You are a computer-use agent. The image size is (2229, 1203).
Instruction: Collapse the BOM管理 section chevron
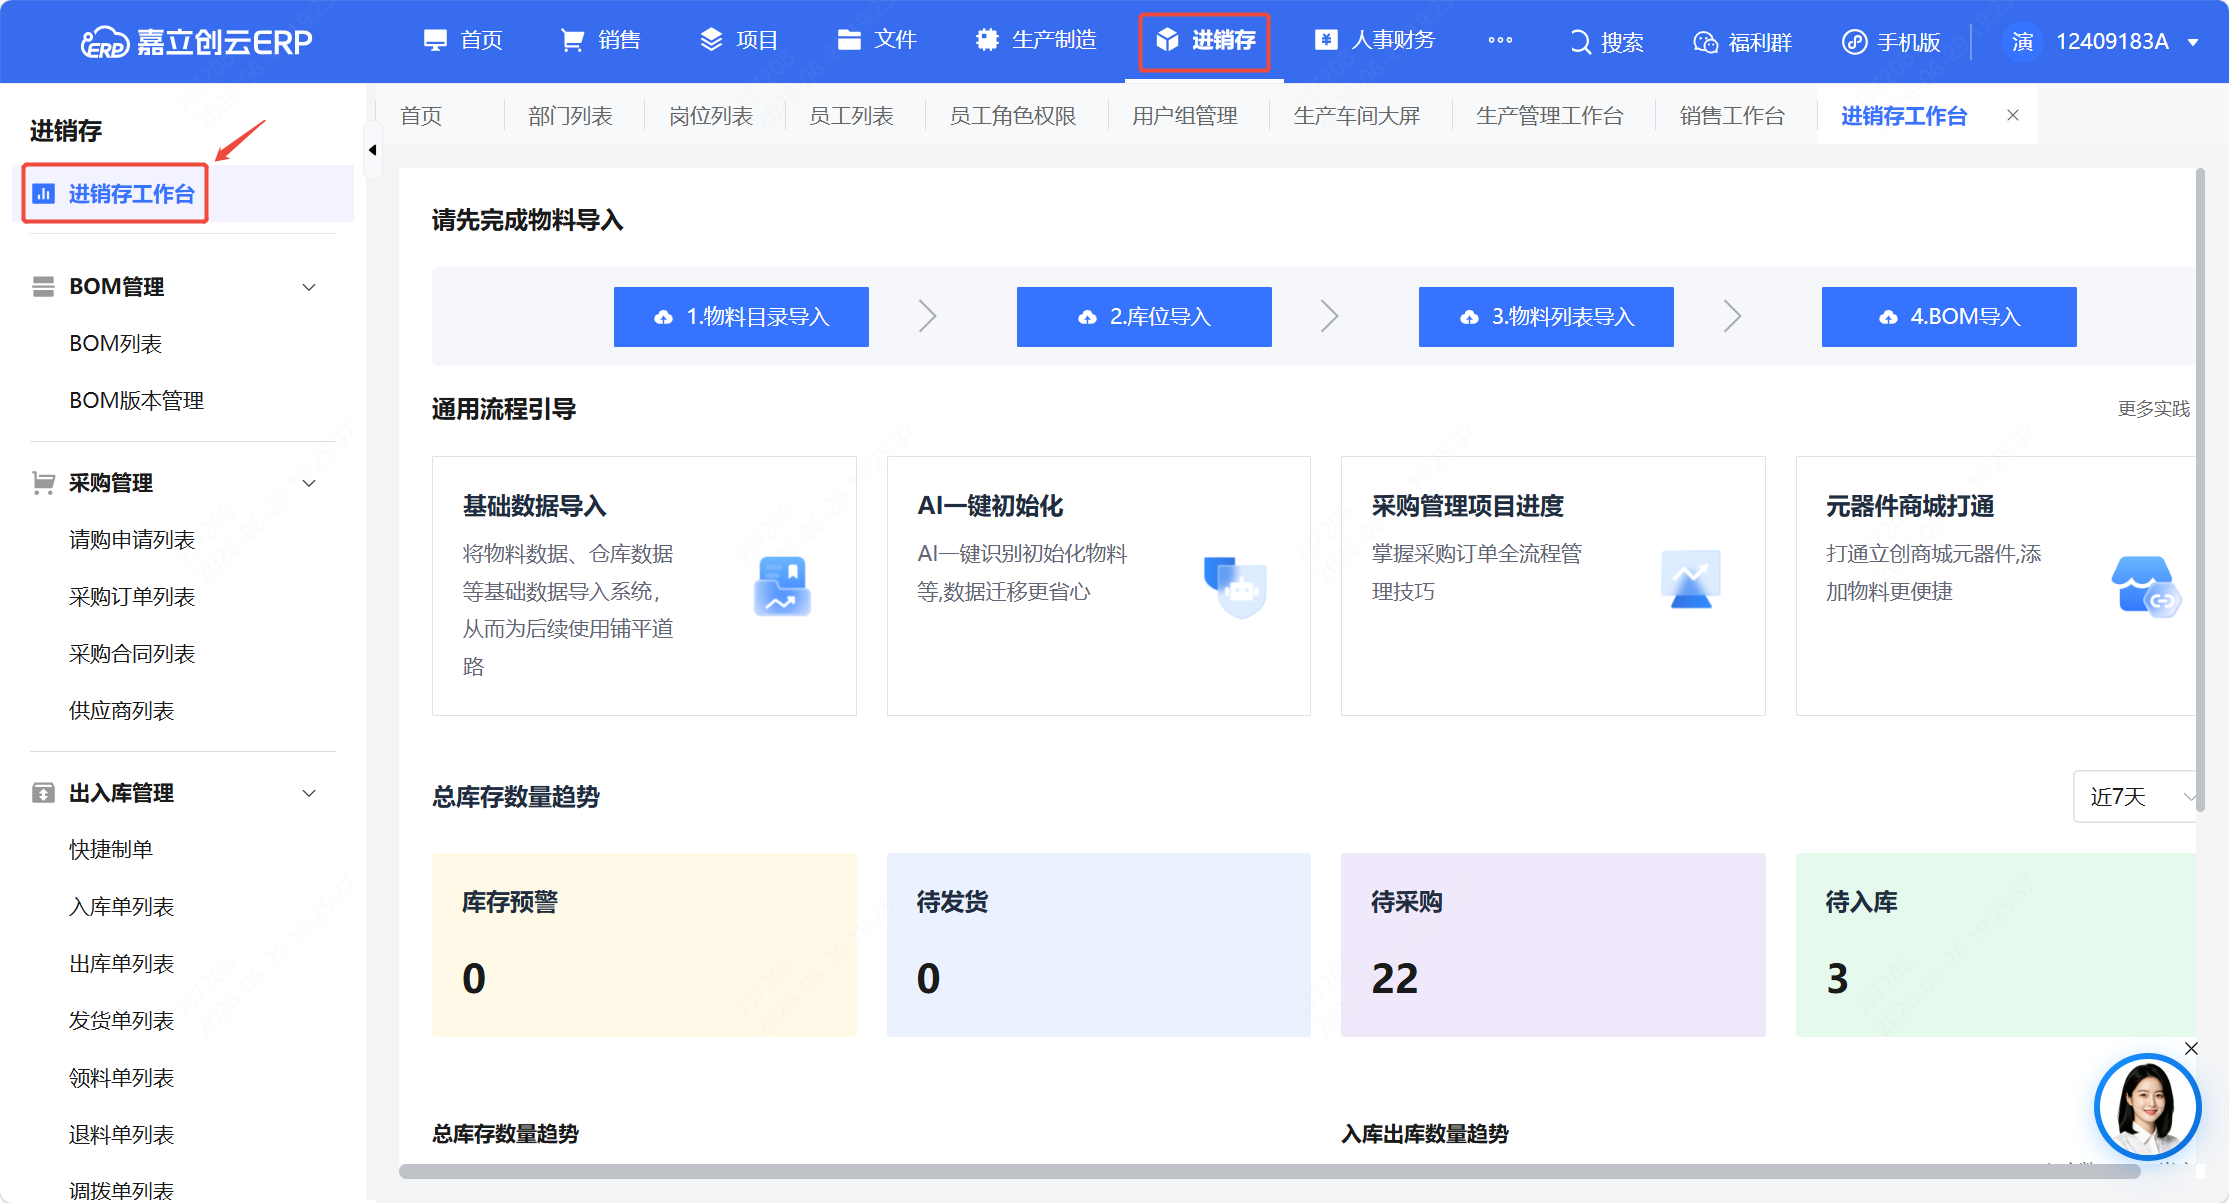click(x=309, y=287)
